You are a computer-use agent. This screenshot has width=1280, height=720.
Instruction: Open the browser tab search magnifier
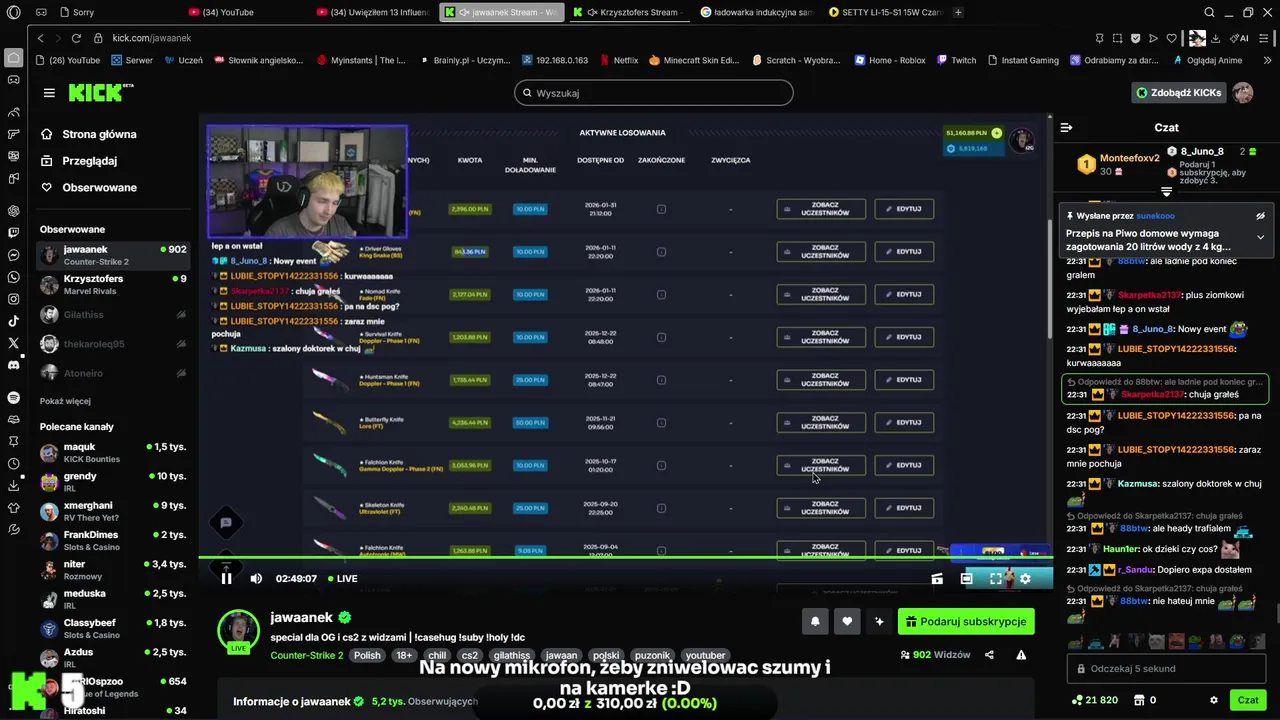[1209, 12]
